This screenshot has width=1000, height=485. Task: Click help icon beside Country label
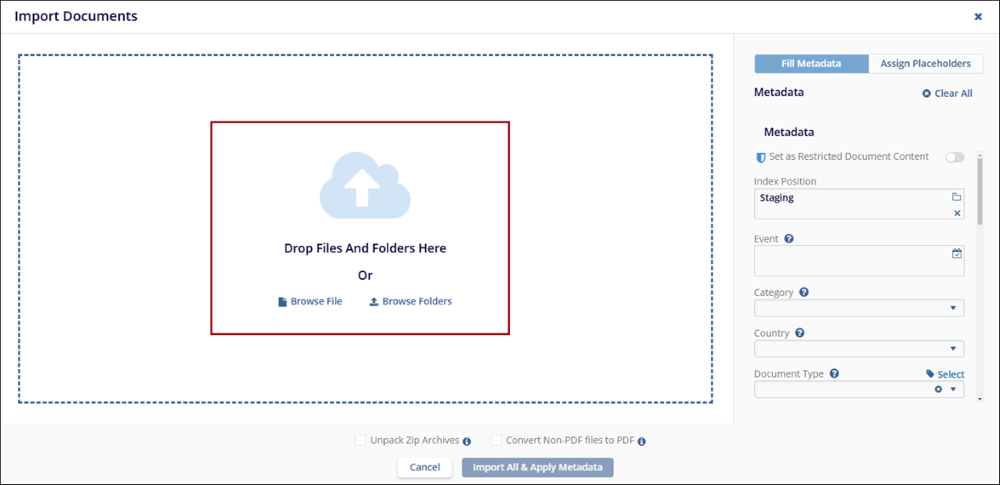(x=799, y=333)
